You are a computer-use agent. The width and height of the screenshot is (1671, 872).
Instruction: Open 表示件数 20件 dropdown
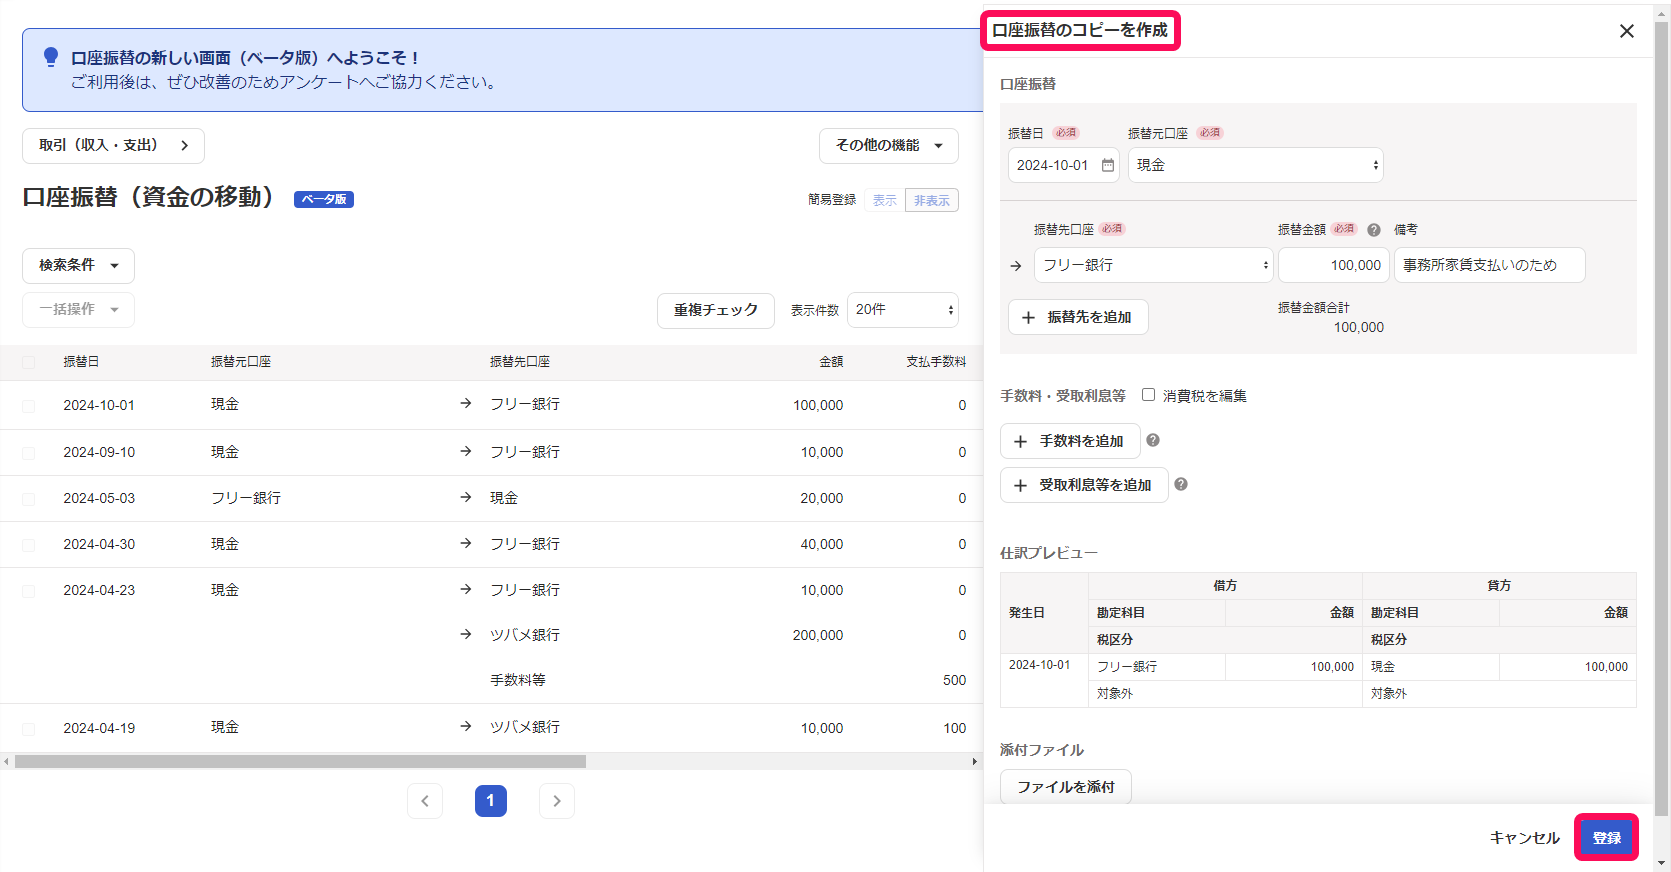click(x=903, y=310)
